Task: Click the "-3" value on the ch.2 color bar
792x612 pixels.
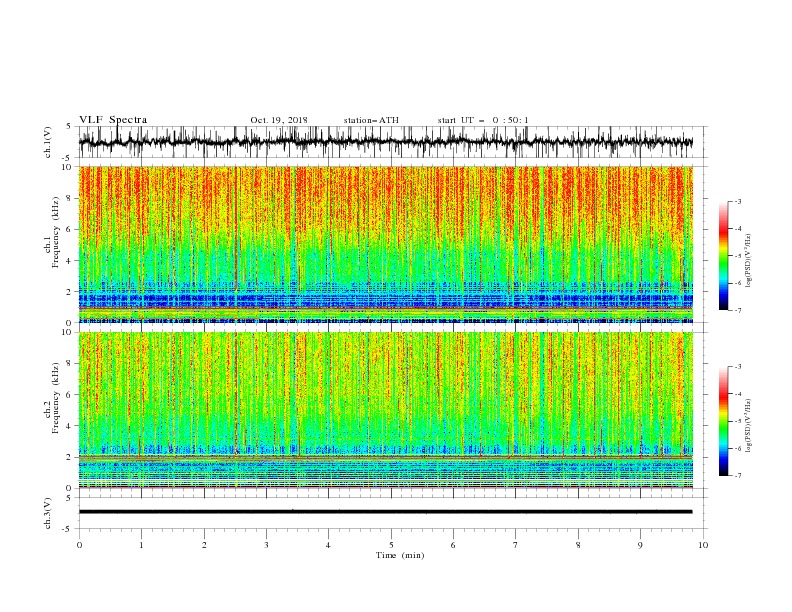Action: tap(737, 366)
